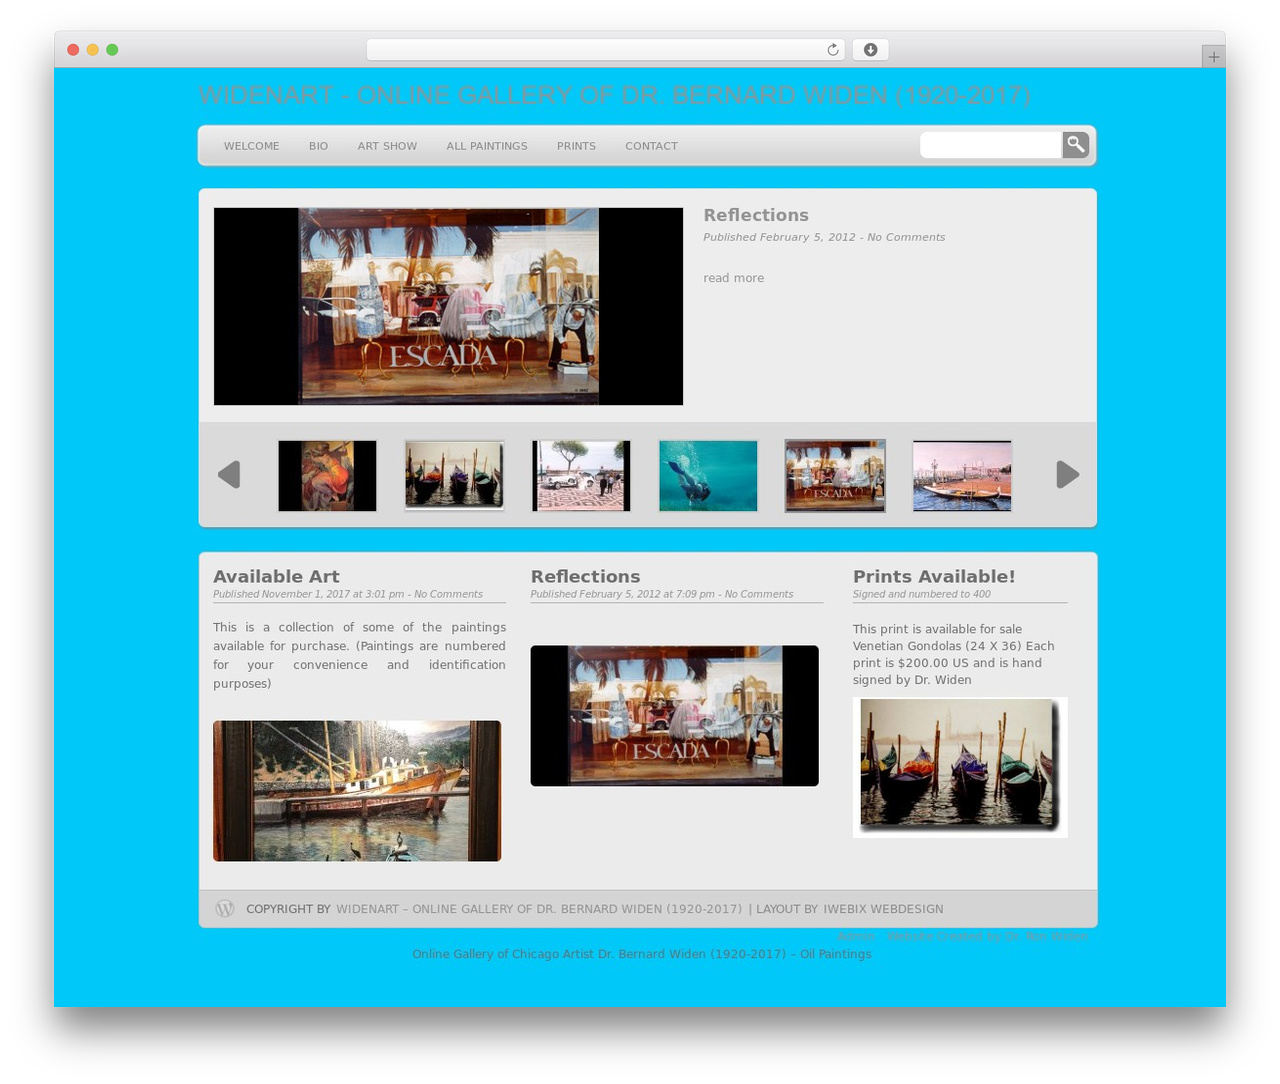This screenshot has height=1084, width=1280.
Task: Click No Comments under Available Art
Action: (x=448, y=594)
